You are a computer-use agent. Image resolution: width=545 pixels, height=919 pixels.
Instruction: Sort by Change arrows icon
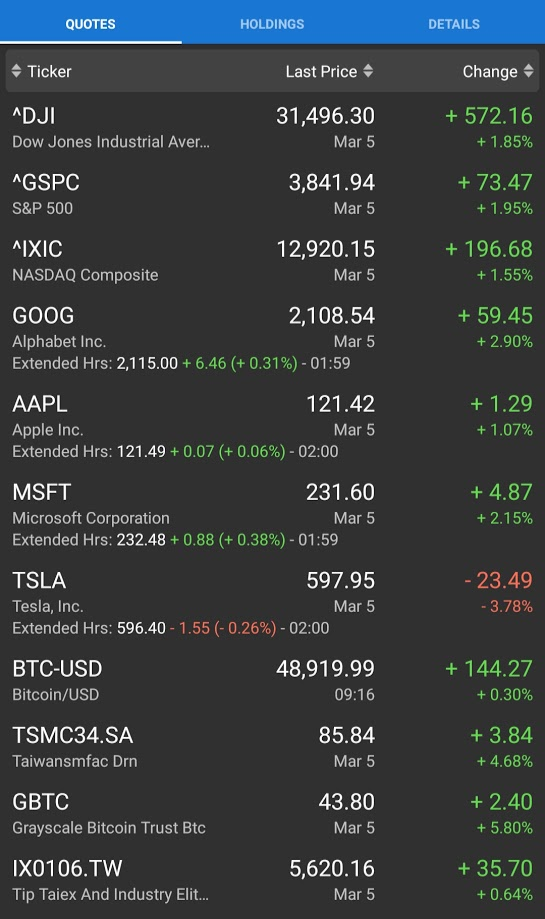click(529, 71)
